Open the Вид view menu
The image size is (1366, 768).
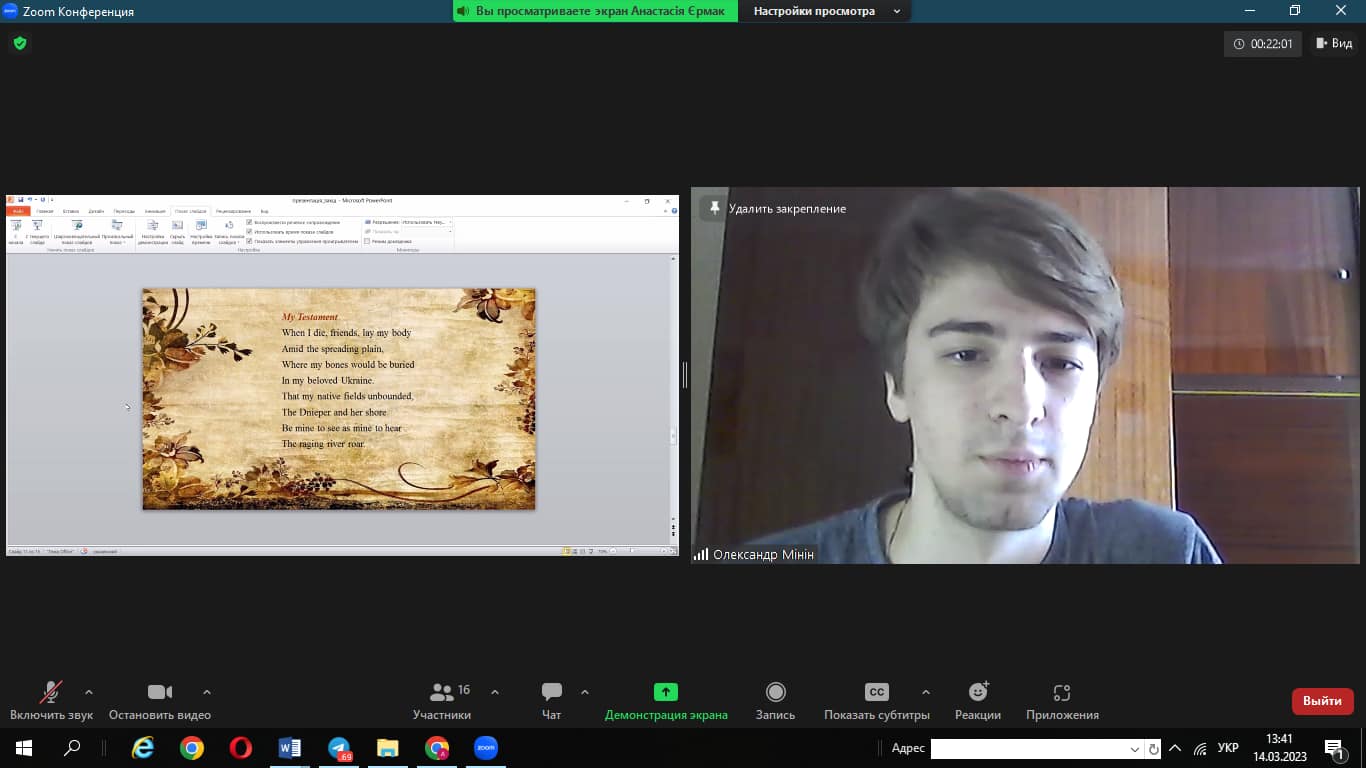(1334, 43)
